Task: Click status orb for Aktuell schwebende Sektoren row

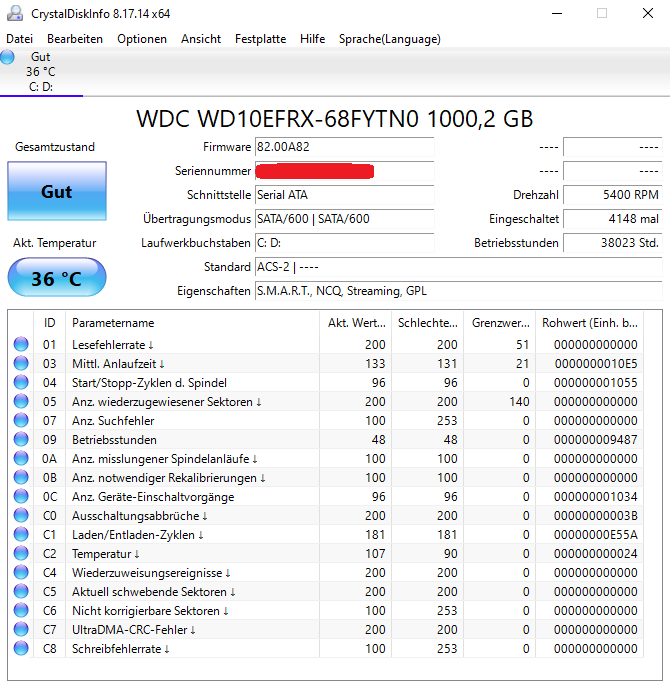Action: click(21, 591)
